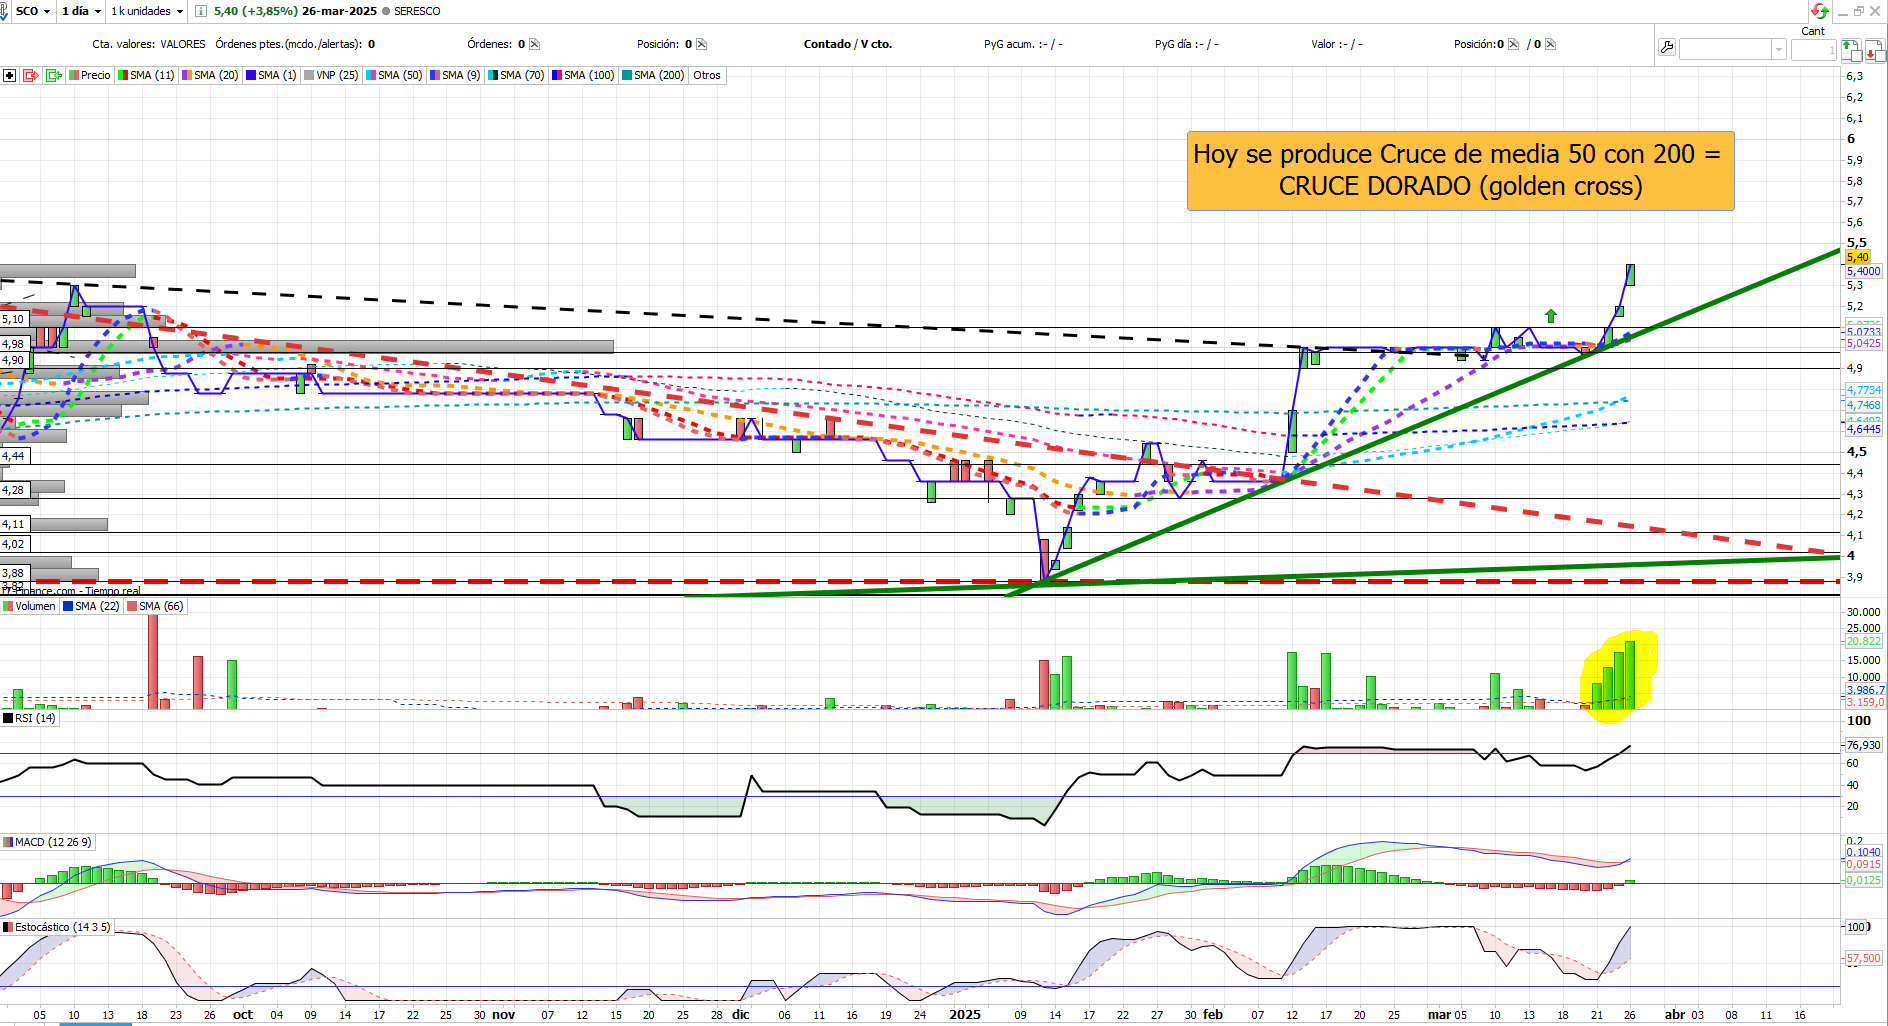Click the RSI (14) panel label
This screenshot has width=1888, height=1026.
tap(29, 718)
